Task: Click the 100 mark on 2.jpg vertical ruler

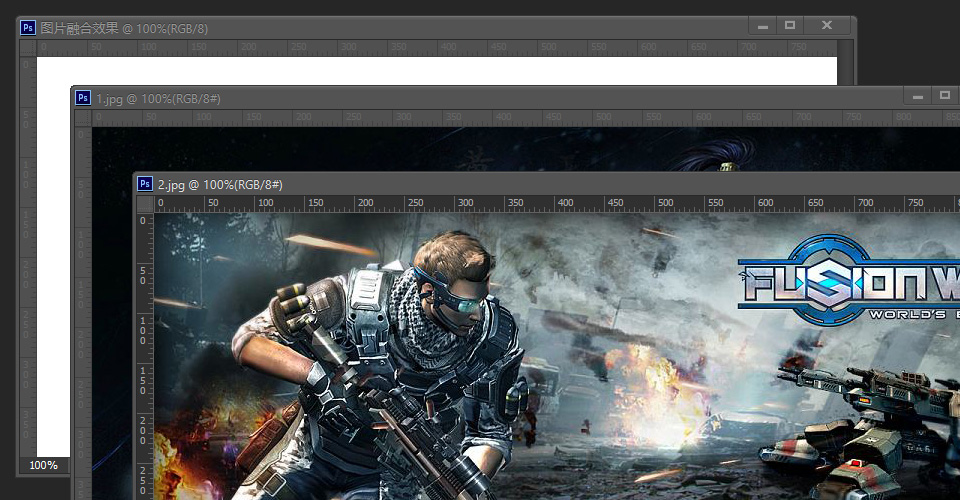Action: (x=143, y=330)
